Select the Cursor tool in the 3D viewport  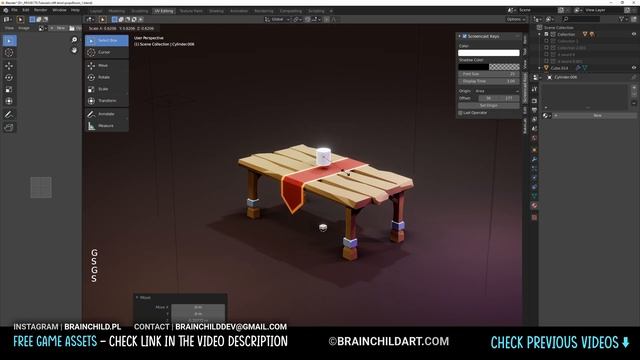tap(107, 52)
